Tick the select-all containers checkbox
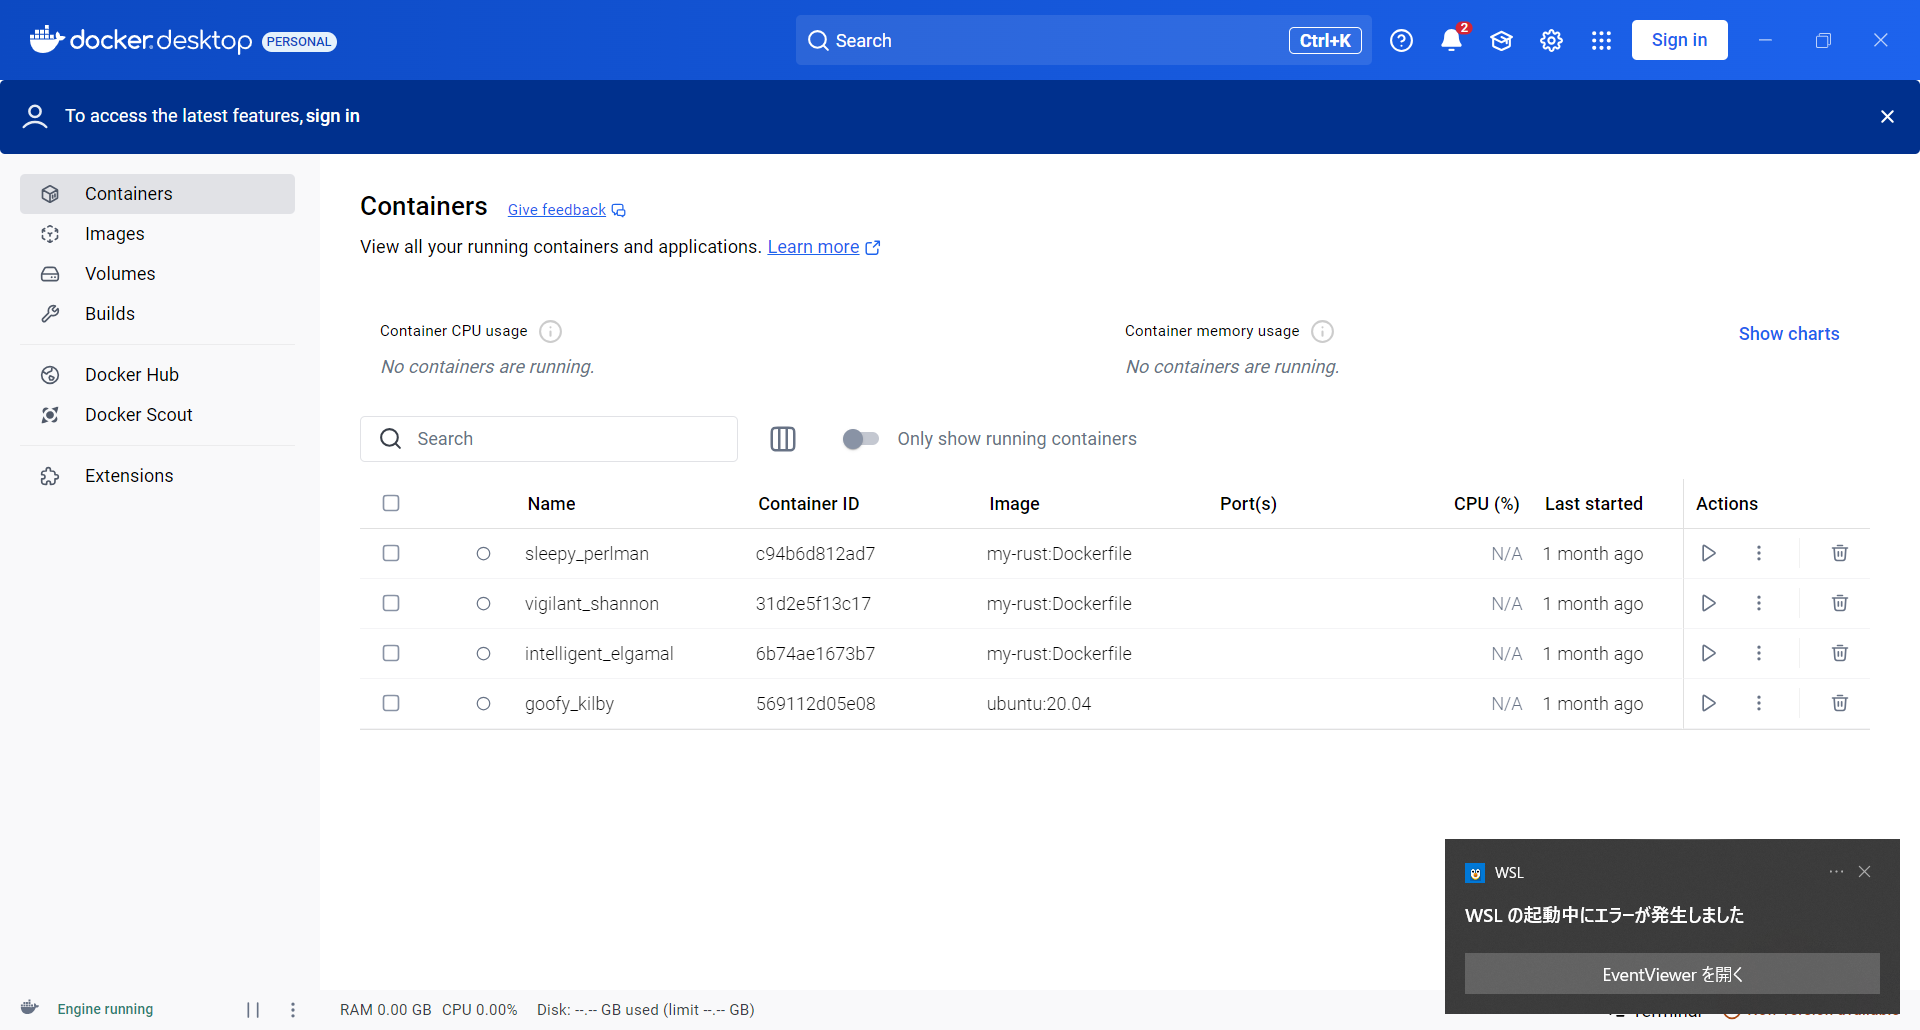 click(391, 503)
